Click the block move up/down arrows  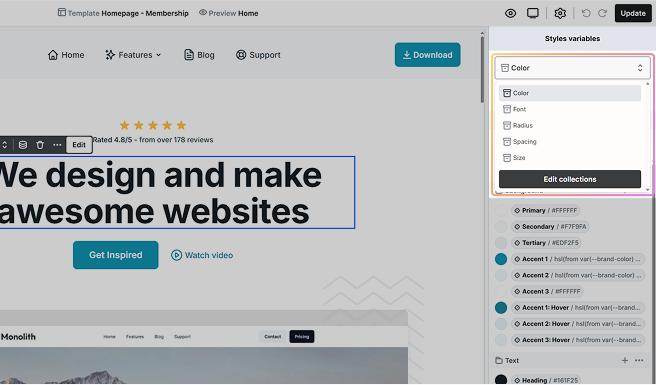(5, 145)
